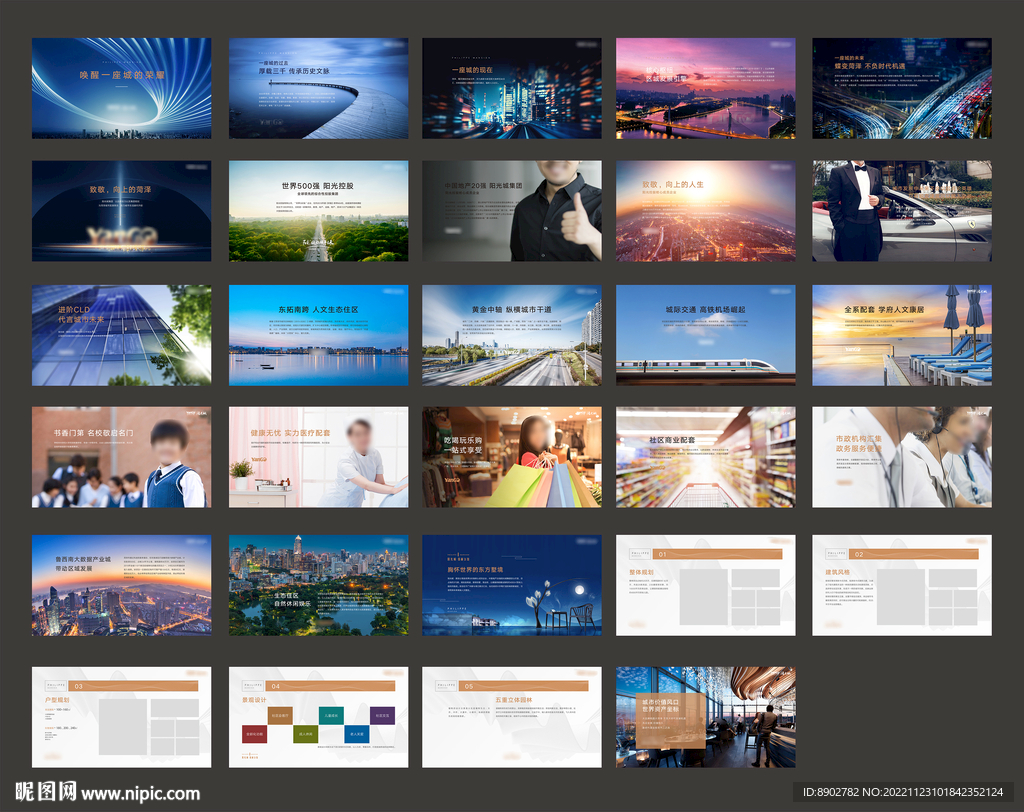Open the high-speed train slide thumbnail
Viewport: 1024px width, 812px height.
point(705,335)
